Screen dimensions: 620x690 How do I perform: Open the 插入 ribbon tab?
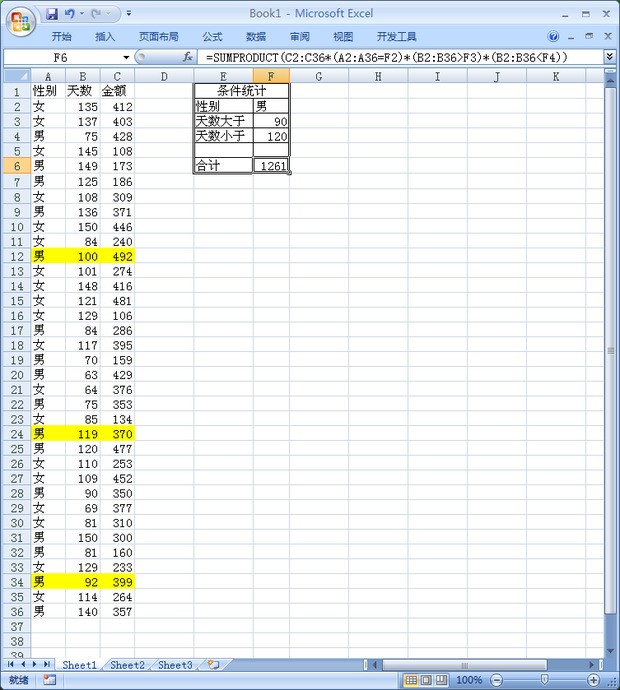(x=105, y=37)
